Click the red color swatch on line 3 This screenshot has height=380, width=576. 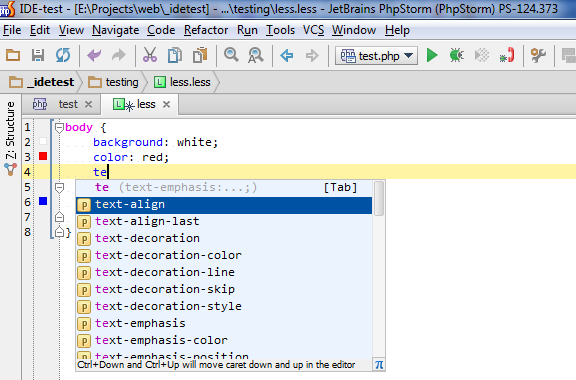[43, 156]
